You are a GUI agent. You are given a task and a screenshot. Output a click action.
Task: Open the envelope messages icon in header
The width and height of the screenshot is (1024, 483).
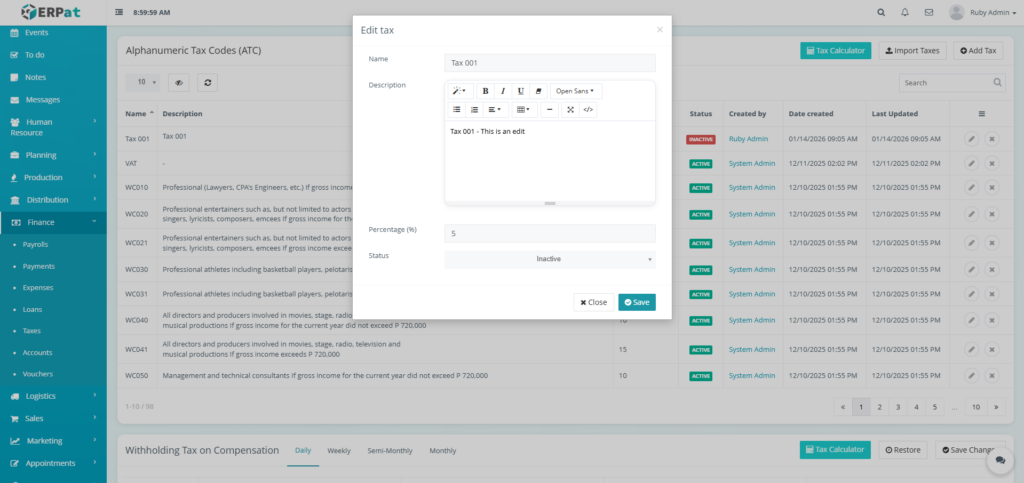click(x=929, y=12)
